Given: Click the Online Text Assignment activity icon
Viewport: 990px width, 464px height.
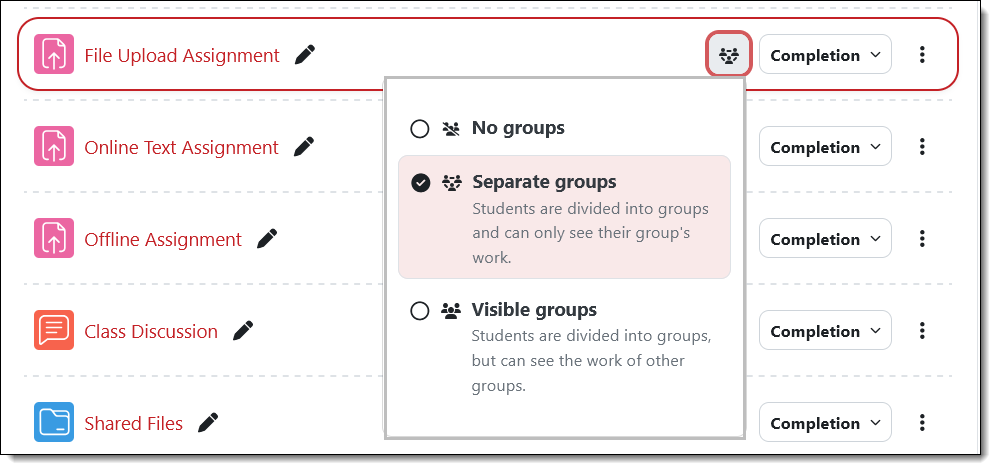Looking at the screenshot, I should pyautogui.click(x=54, y=148).
